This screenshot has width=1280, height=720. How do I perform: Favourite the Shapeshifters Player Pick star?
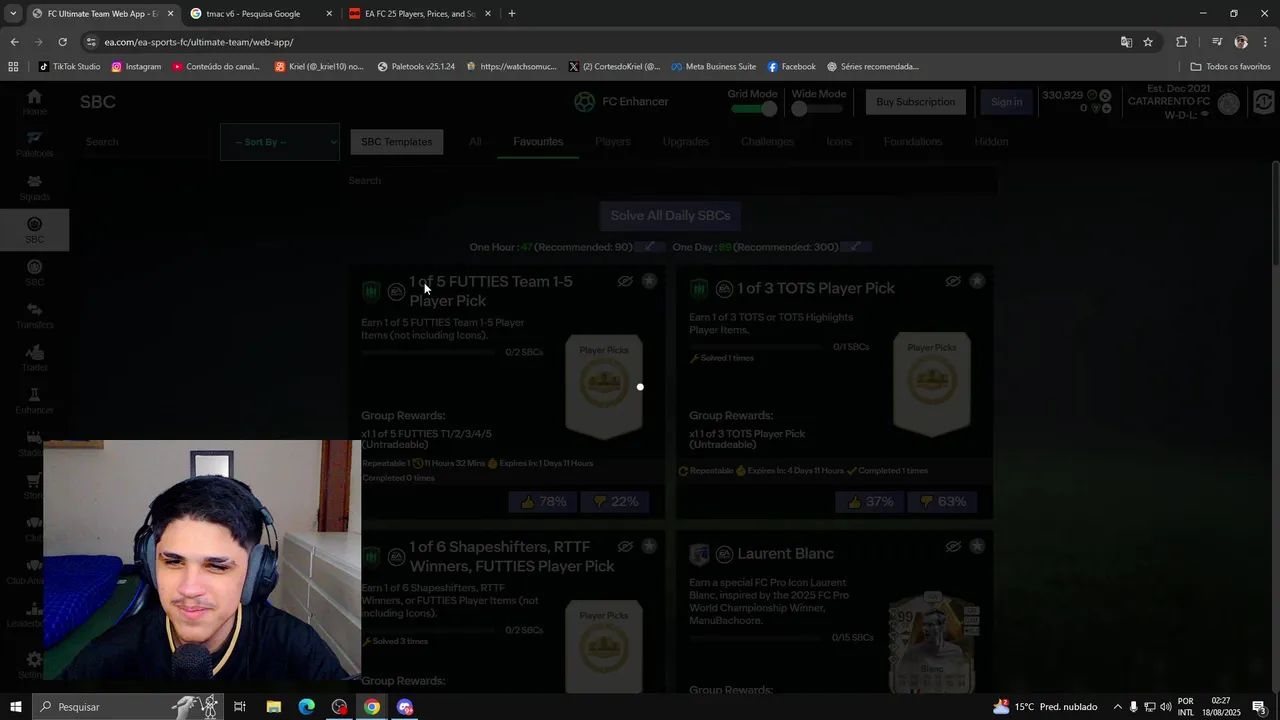(649, 546)
